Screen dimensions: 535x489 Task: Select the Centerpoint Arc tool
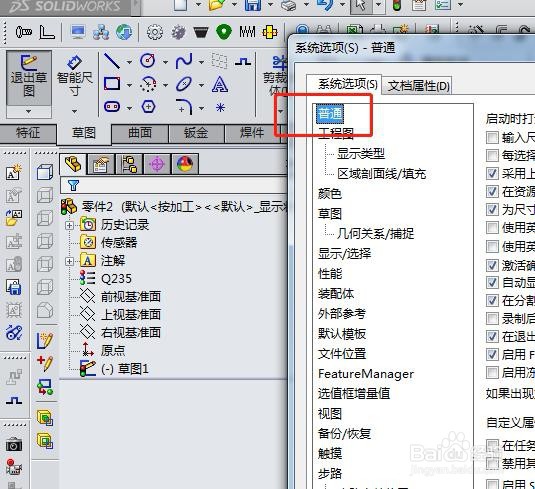pyautogui.click(x=148, y=84)
